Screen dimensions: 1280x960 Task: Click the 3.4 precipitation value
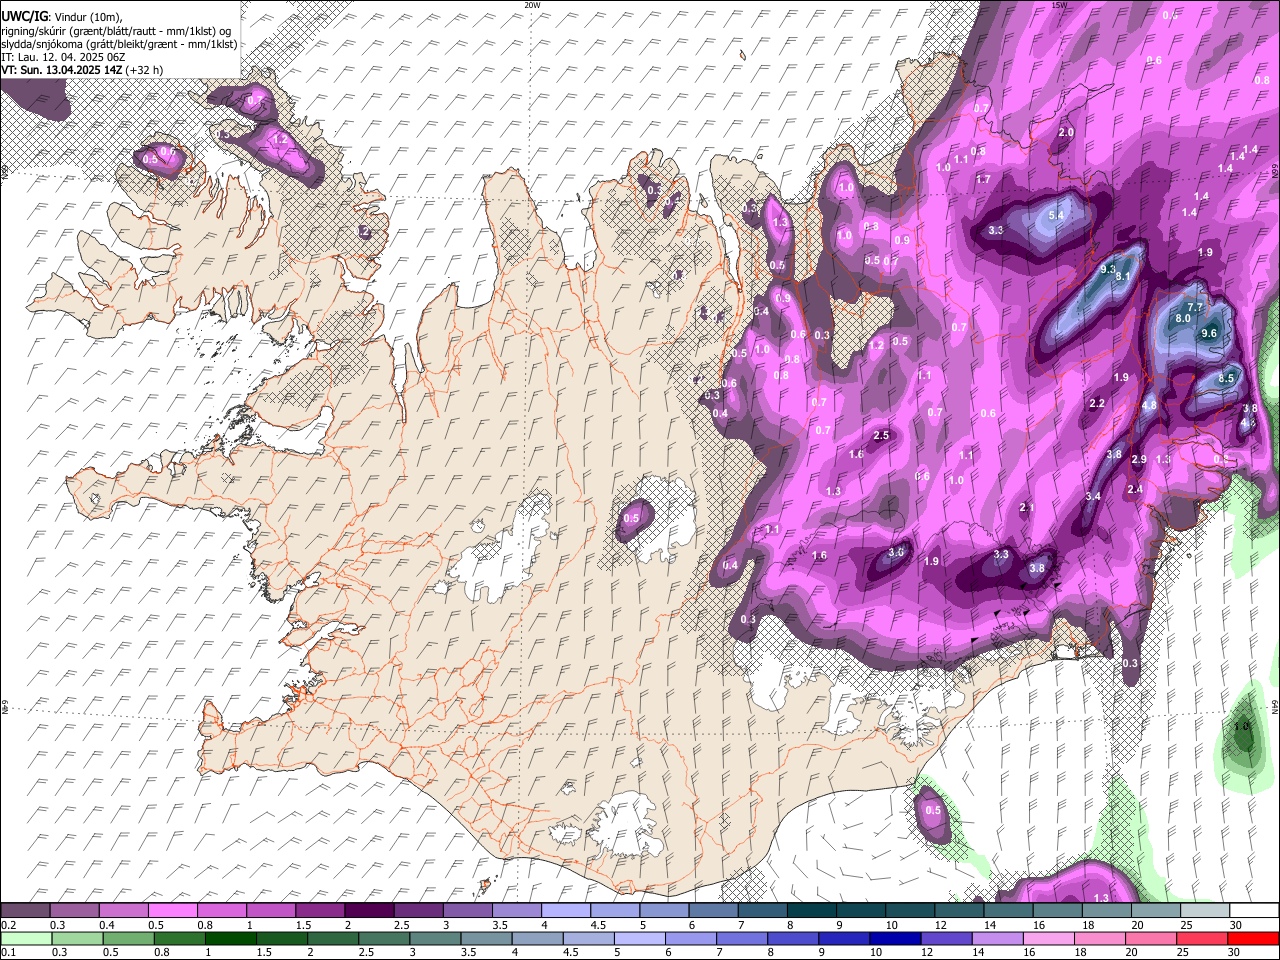tap(1093, 496)
